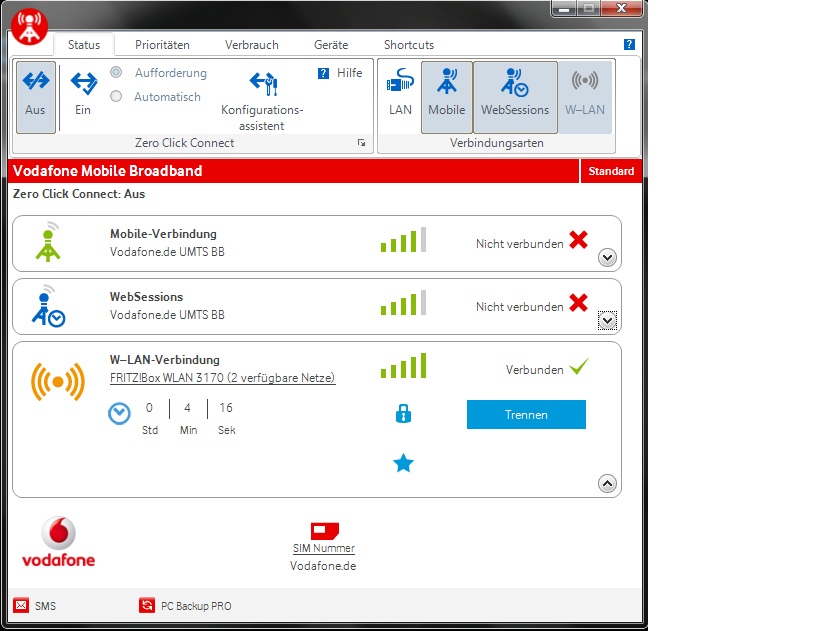Turn Zero Click Connect Ein
The image size is (819, 631).
point(84,94)
